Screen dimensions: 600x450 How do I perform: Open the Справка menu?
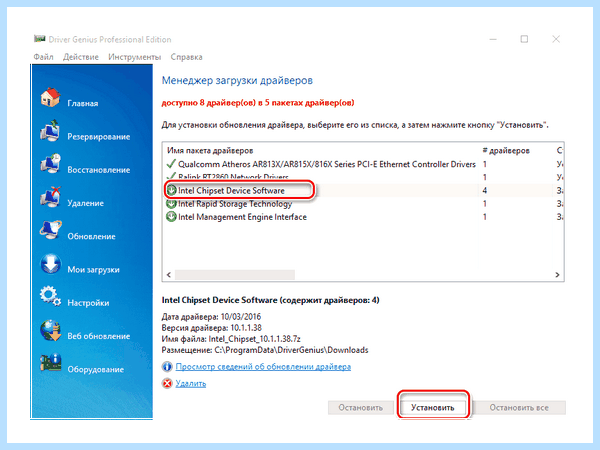tap(186, 57)
